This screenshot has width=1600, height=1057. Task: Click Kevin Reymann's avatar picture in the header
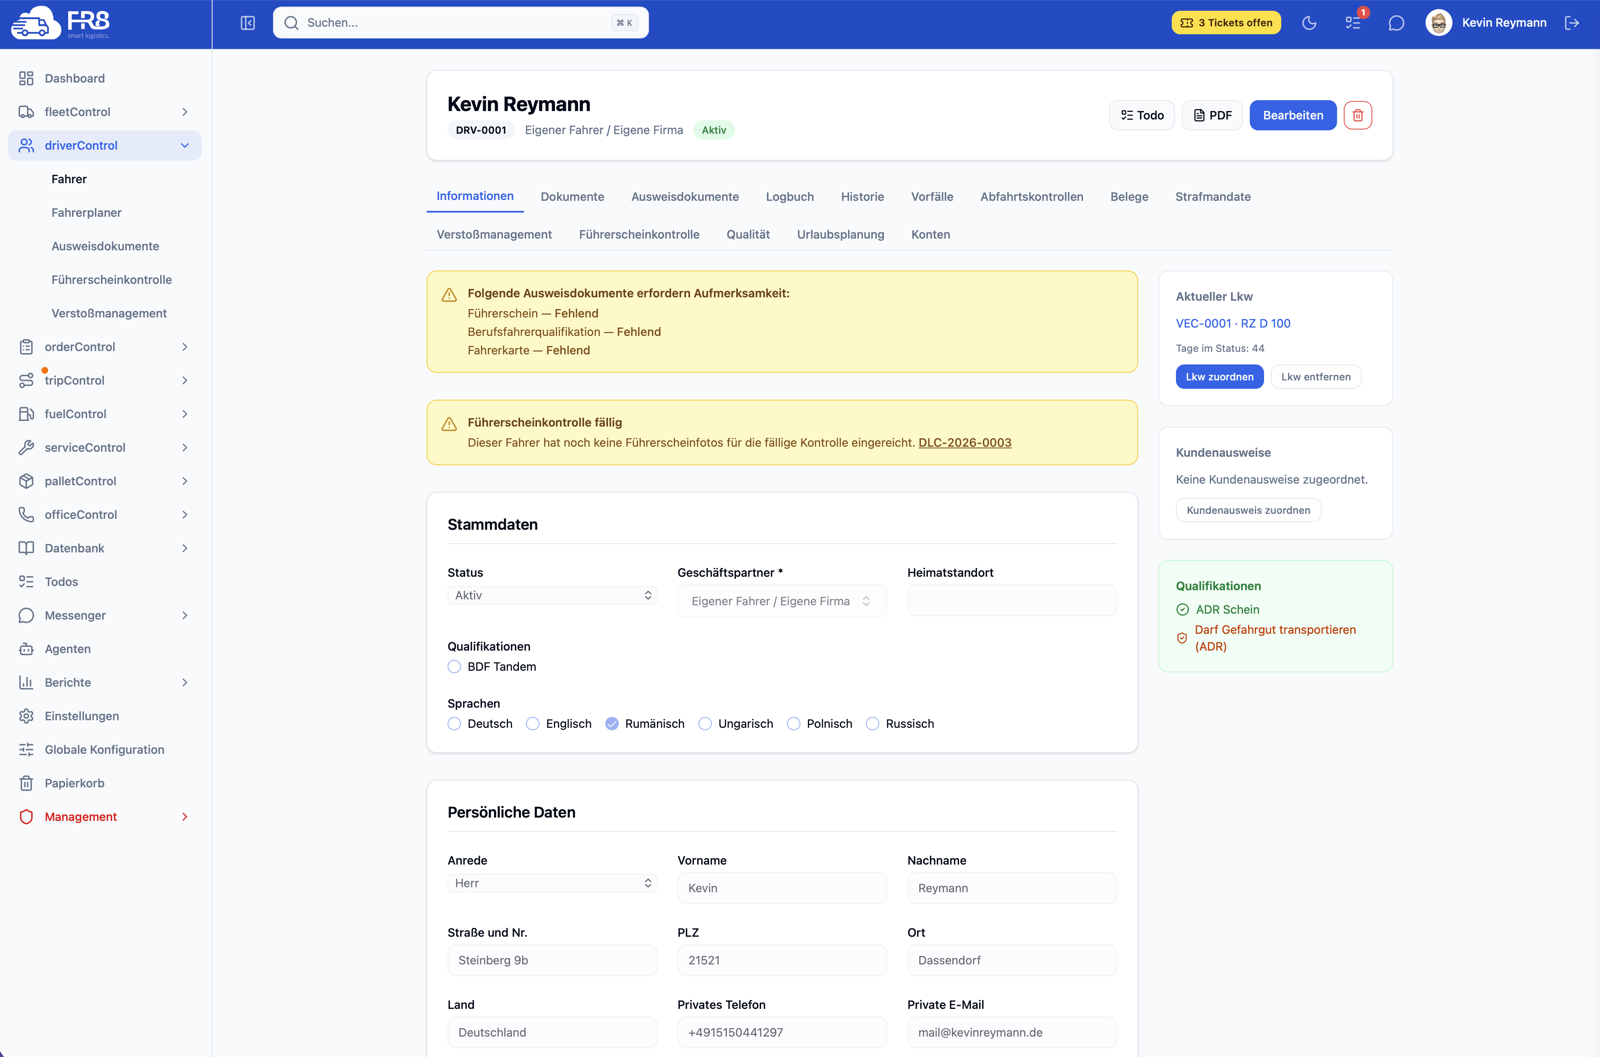(x=1438, y=23)
